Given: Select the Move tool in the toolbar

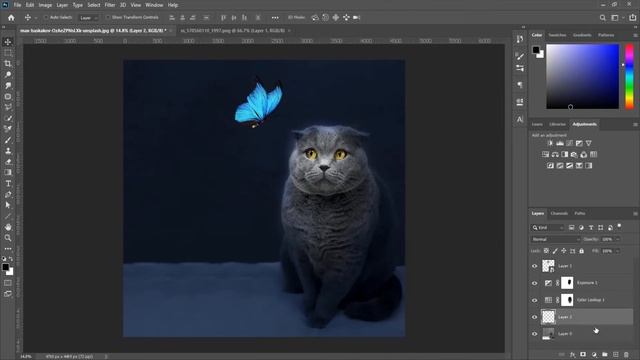Looking at the screenshot, I should pos(8,42).
